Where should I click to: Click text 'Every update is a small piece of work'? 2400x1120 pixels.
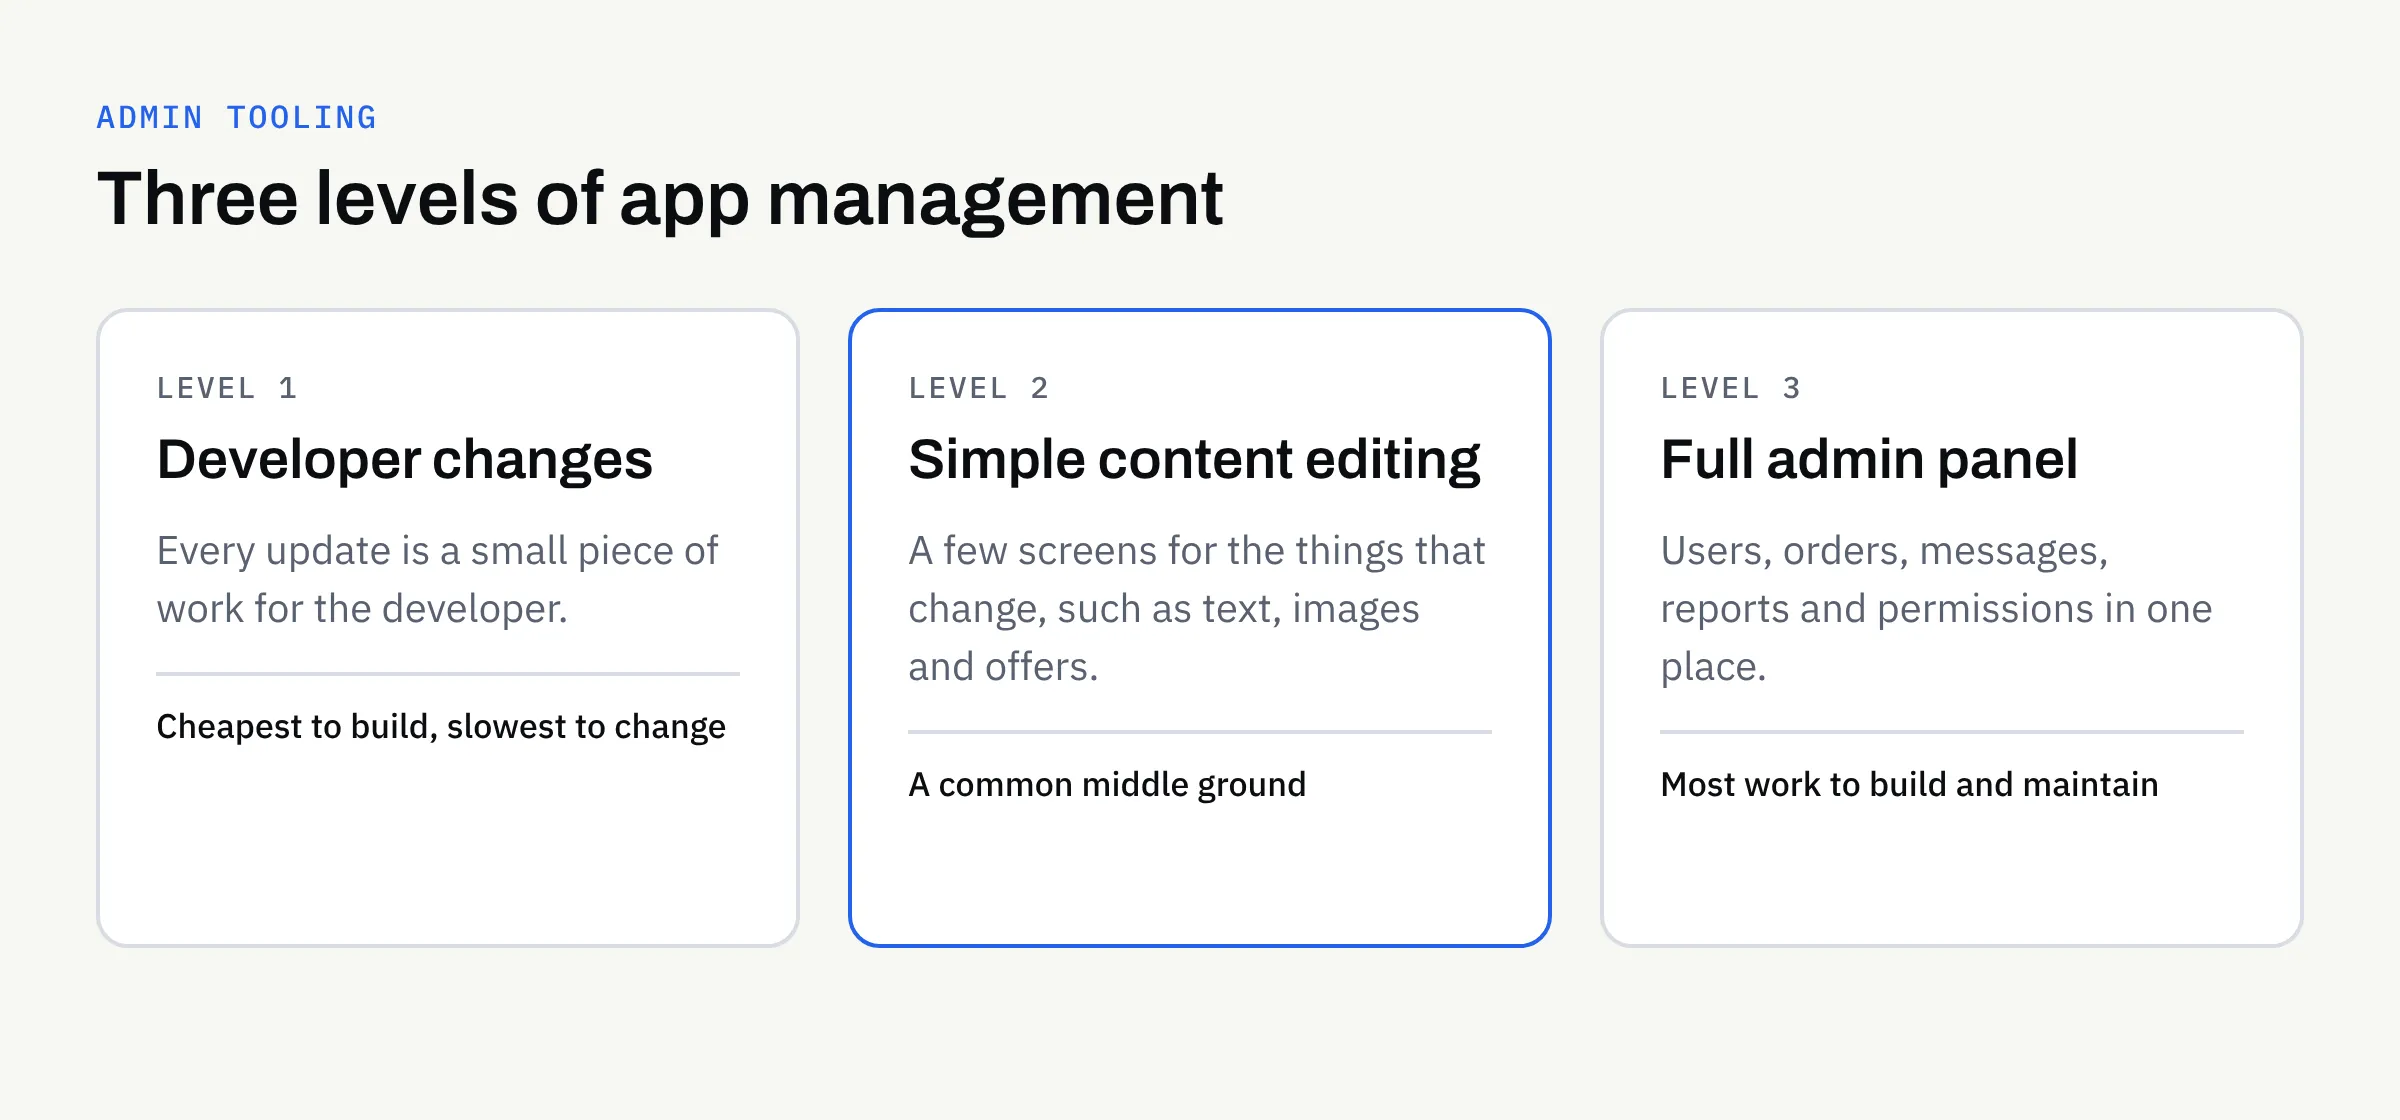(437, 580)
